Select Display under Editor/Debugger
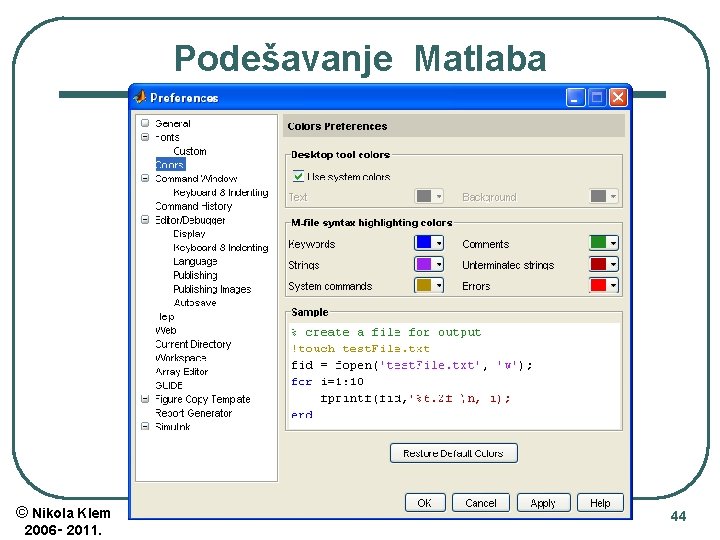Image resolution: width=720 pixels, height=540 pixels. [189, 233]
